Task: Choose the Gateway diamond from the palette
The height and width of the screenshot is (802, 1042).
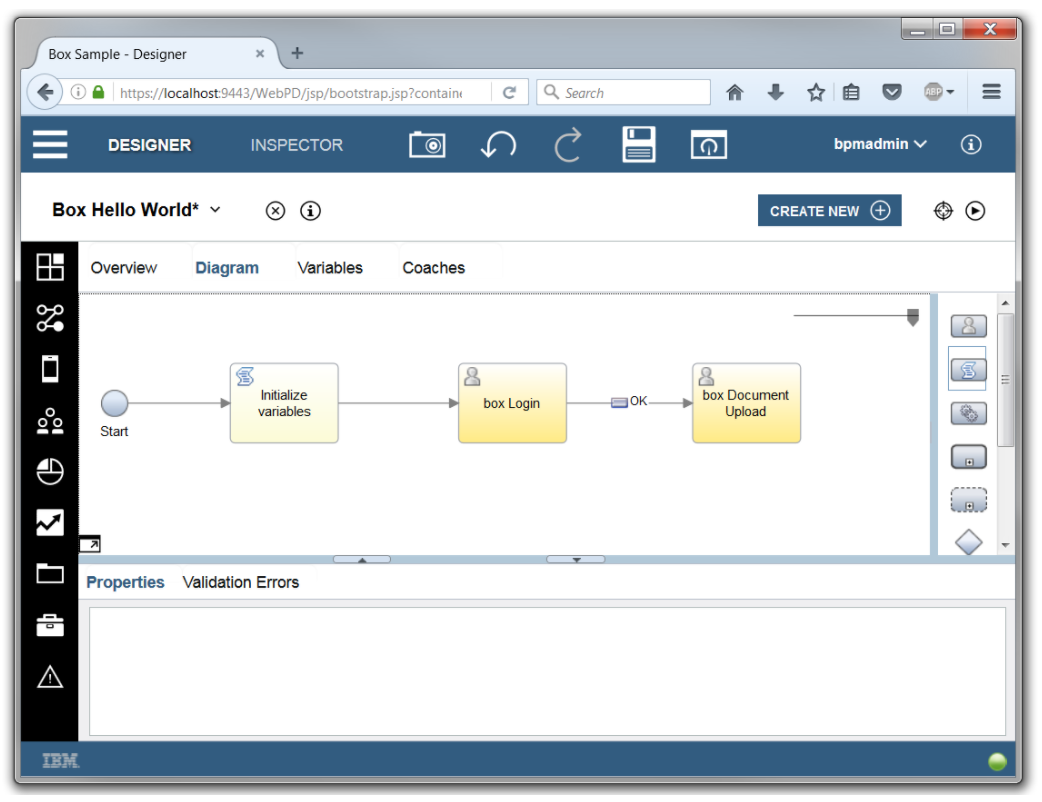Action: point(967,541)
